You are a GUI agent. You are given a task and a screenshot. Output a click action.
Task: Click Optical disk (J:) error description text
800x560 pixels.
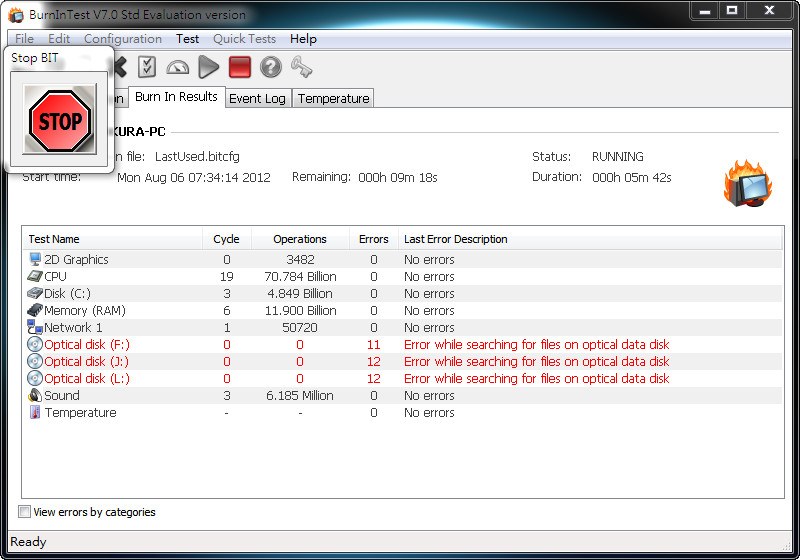(x=537, y=361)
